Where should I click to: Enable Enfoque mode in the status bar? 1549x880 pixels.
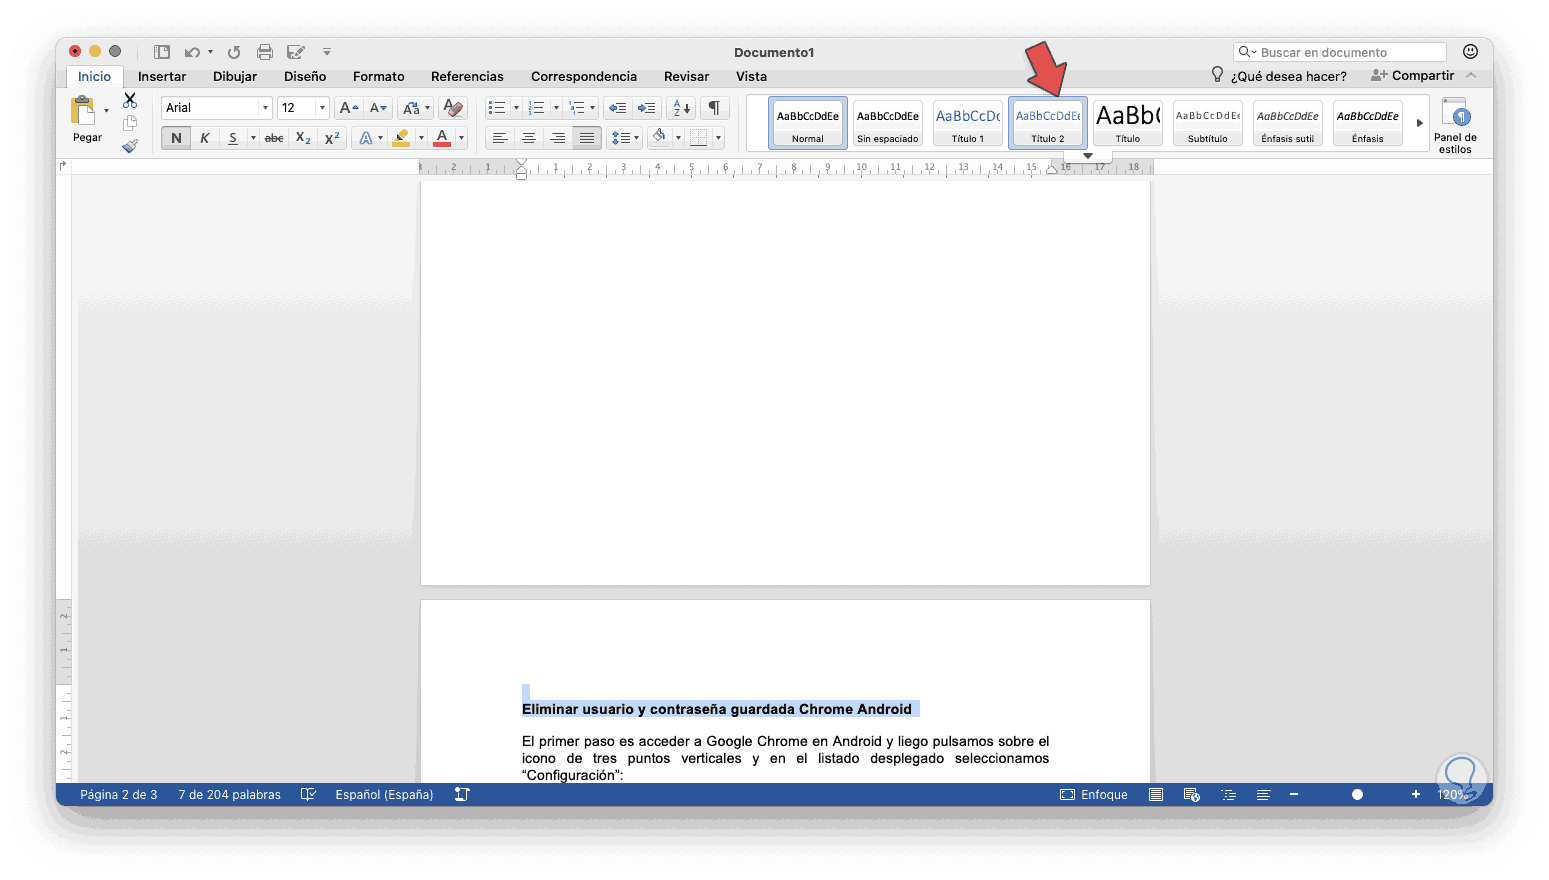[x=1094, y=795]
